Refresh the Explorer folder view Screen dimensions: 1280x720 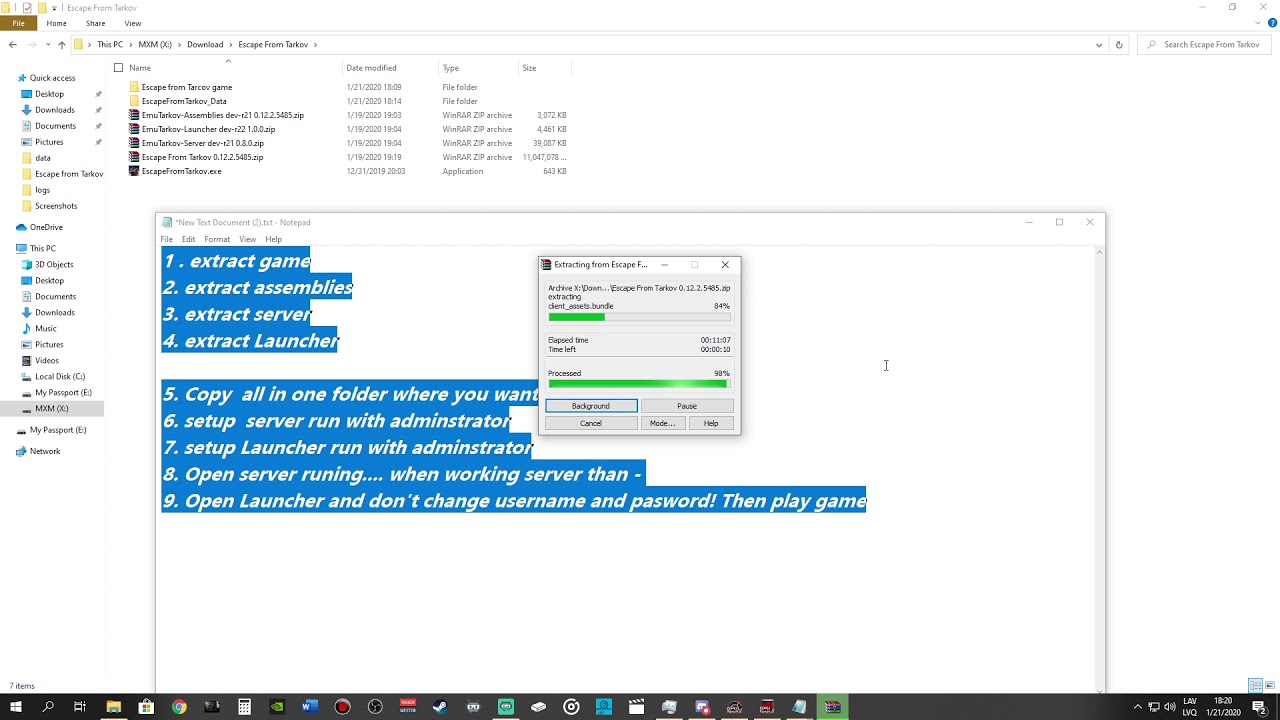click(1119, 44)
